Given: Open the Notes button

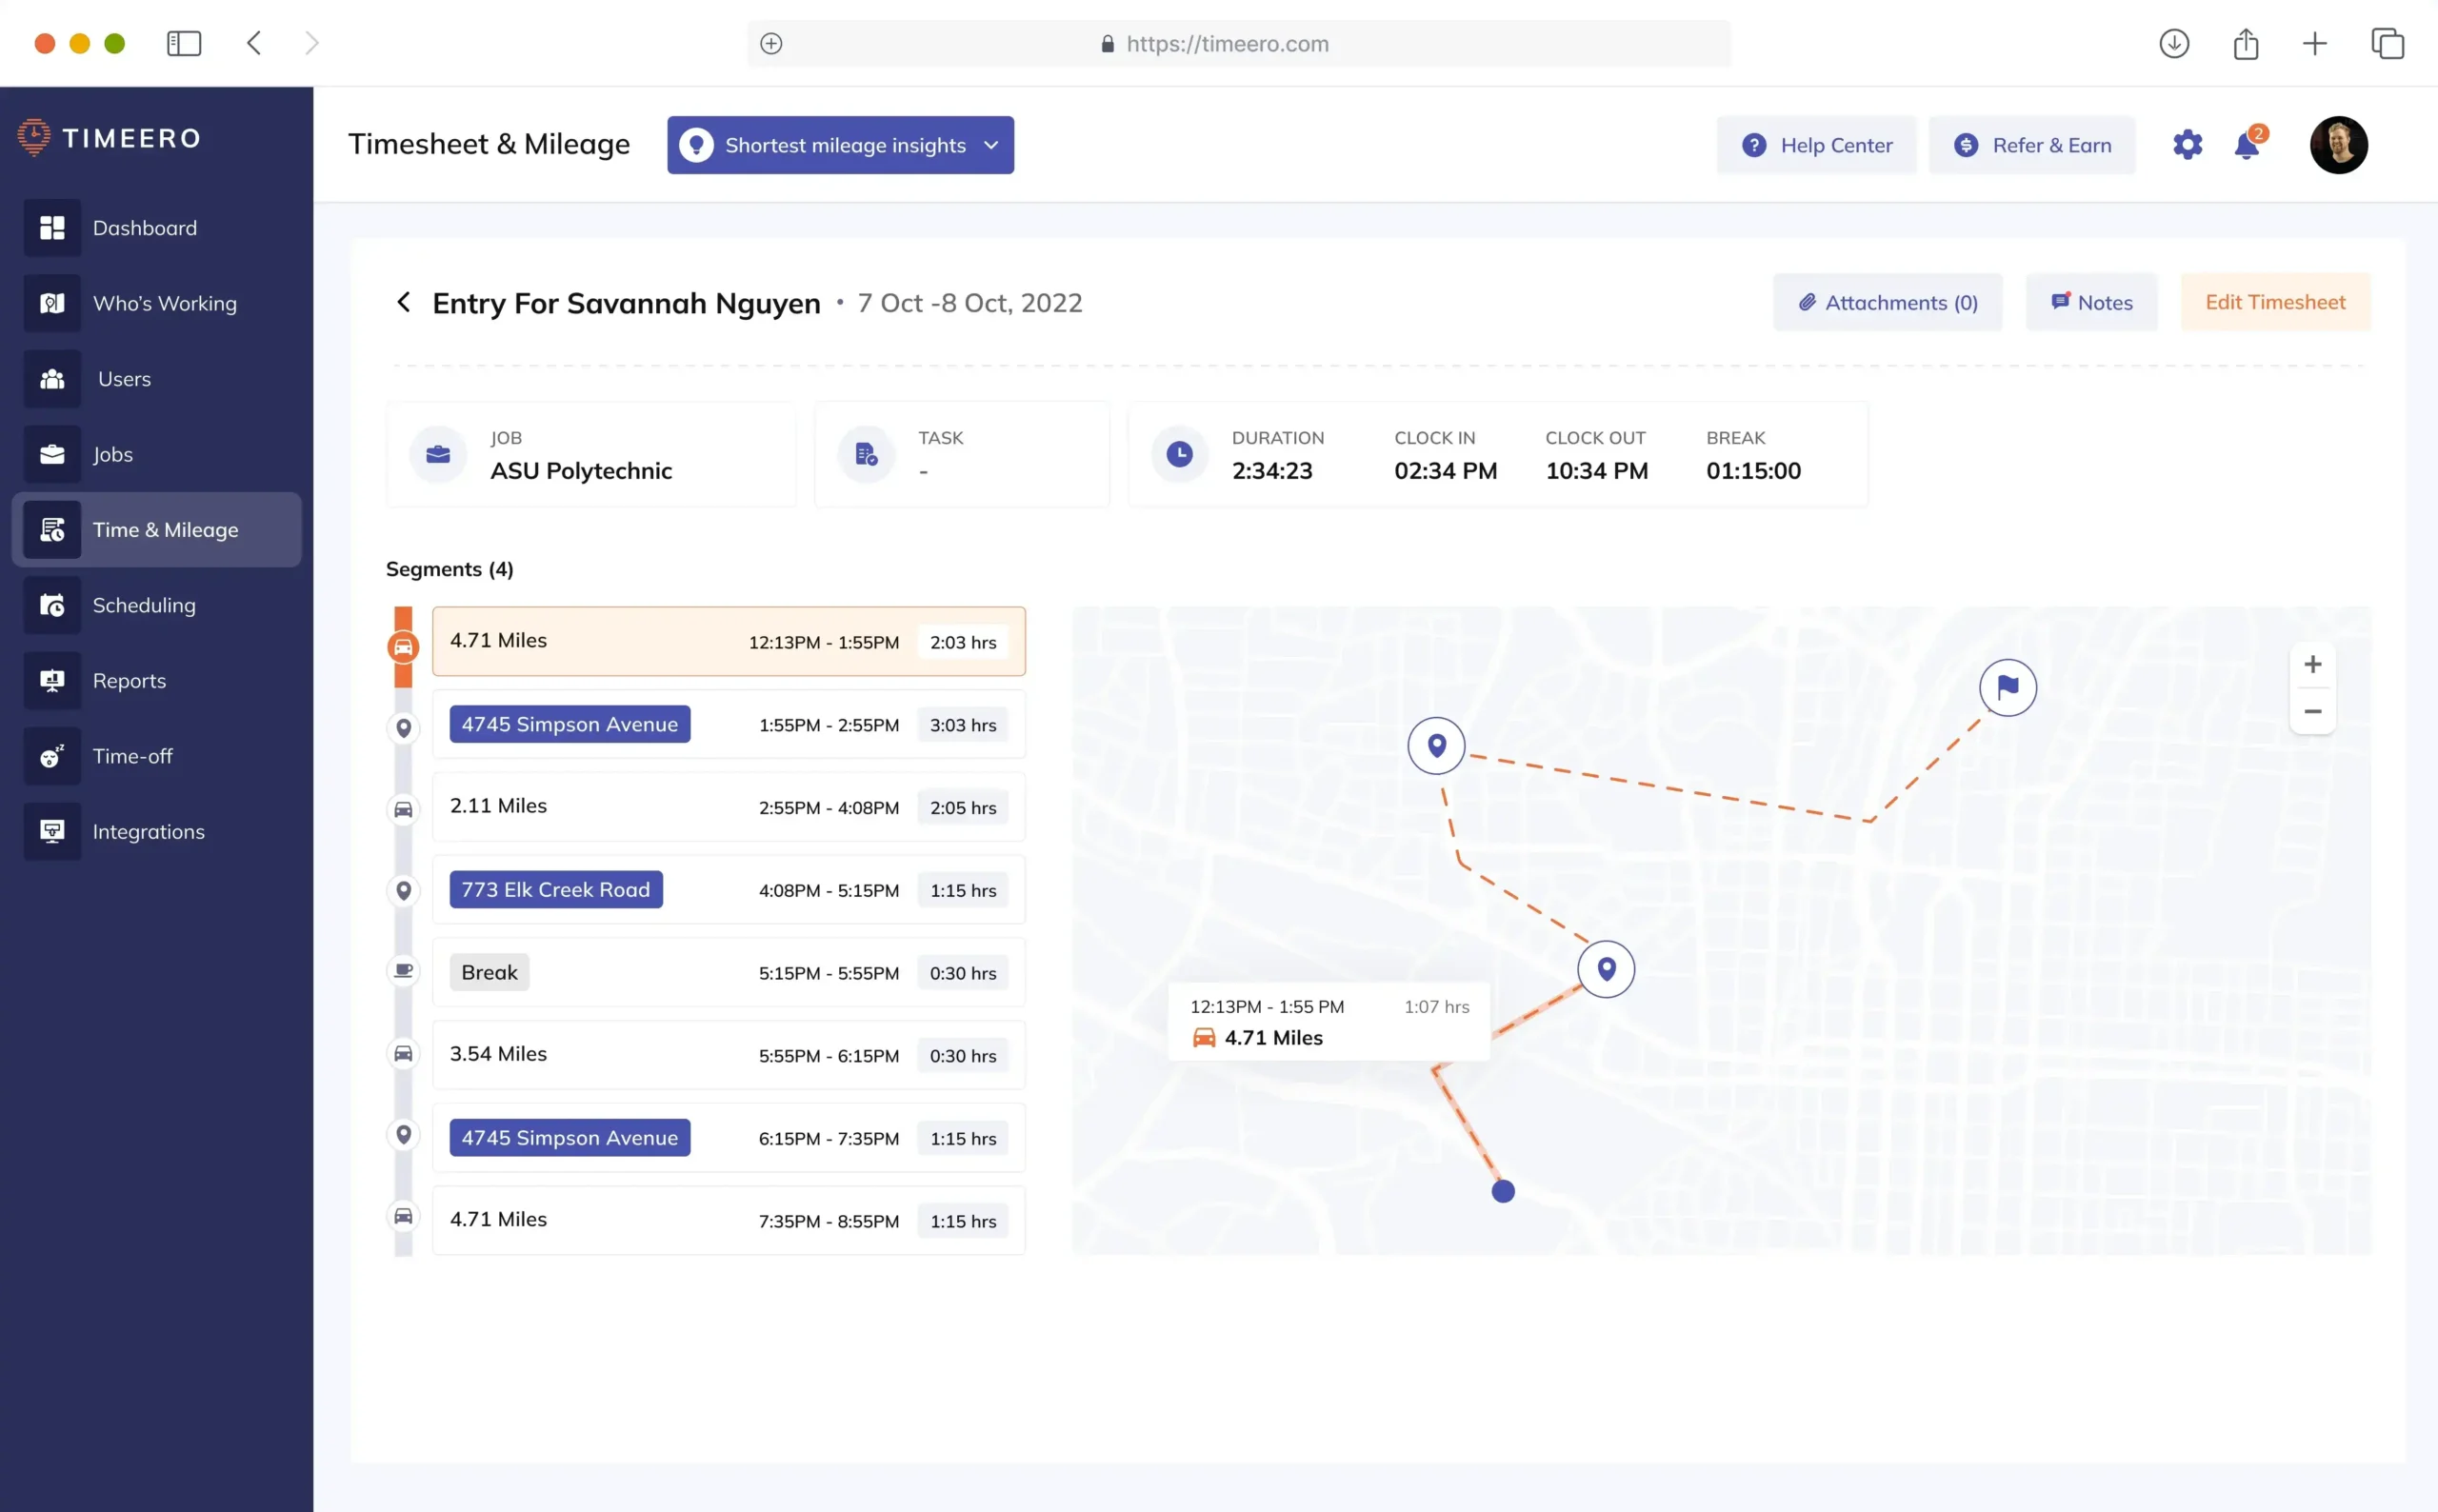Looking at the screenshot, I should tap(2091, 302).
